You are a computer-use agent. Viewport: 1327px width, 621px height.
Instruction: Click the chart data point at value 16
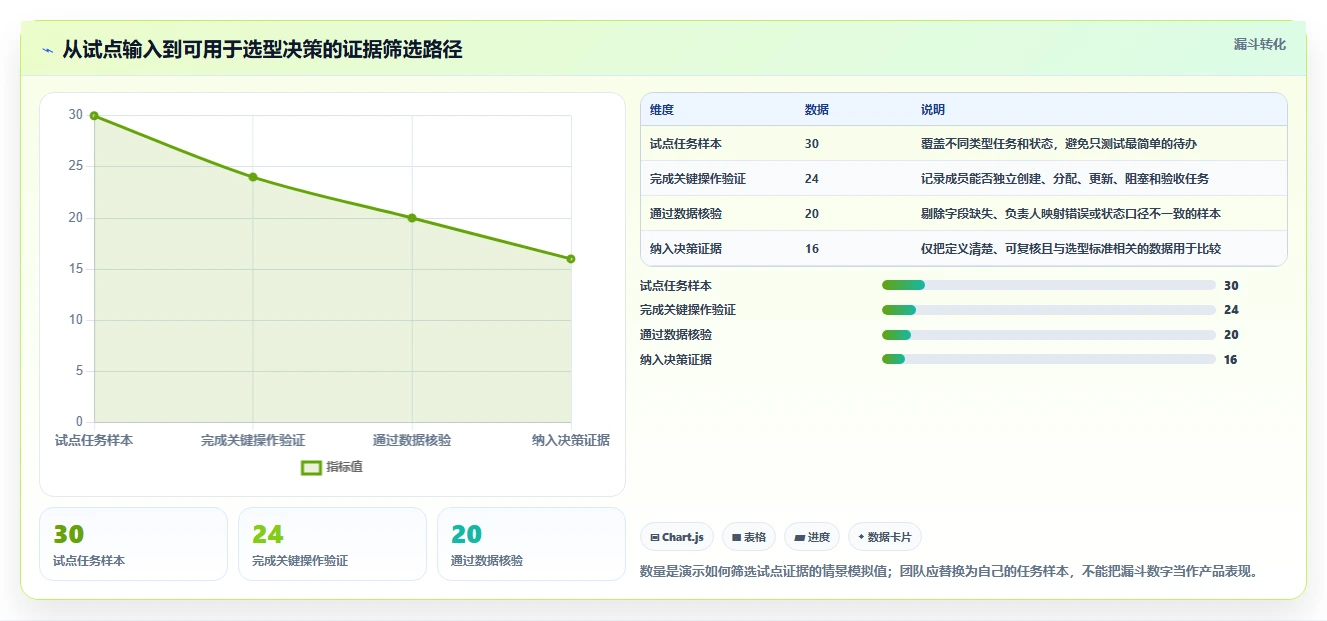pyautogui.click(x=571, y=259)
